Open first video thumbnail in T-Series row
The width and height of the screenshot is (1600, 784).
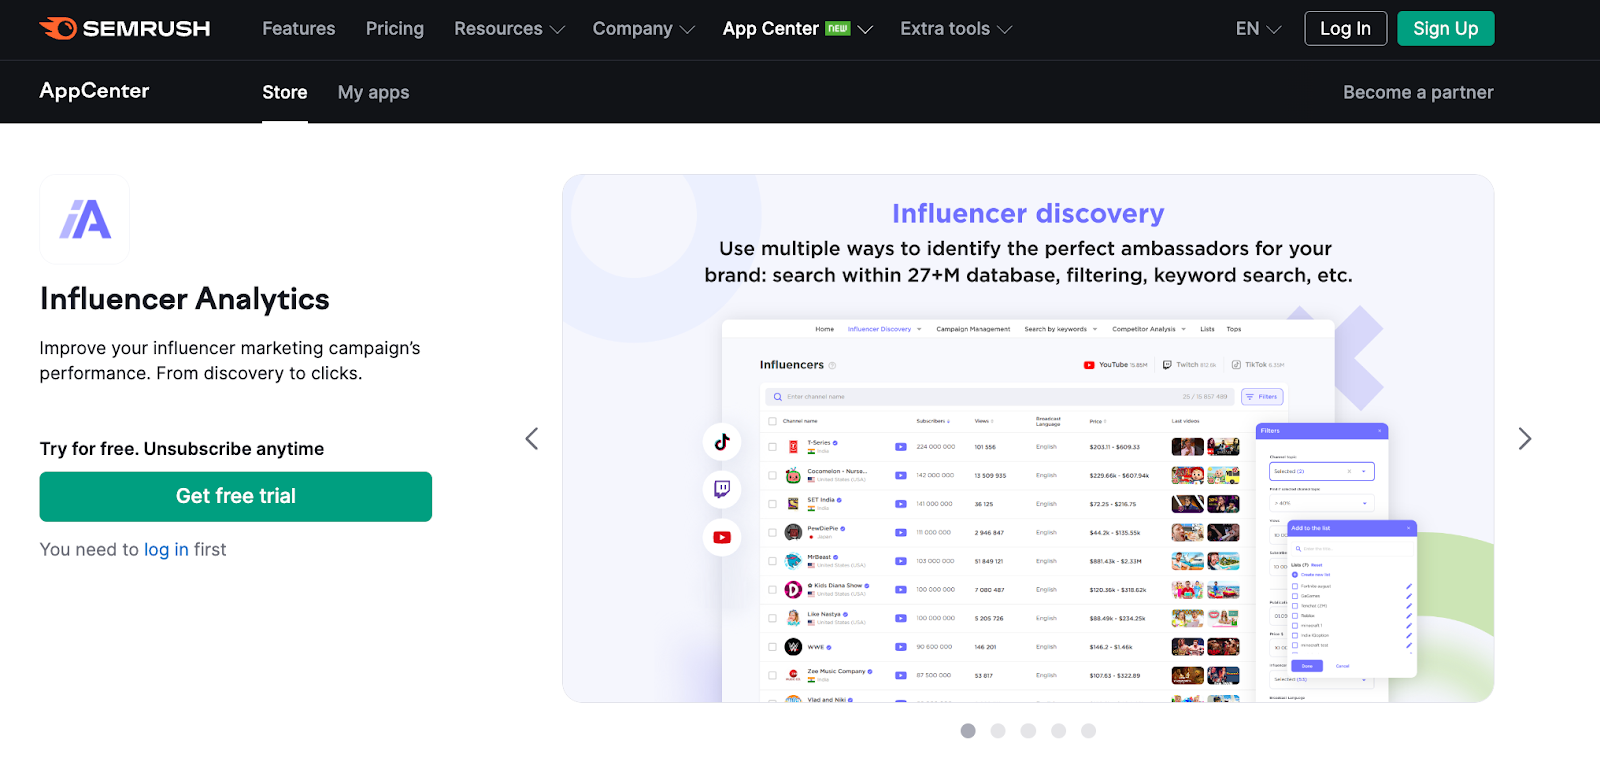tap(1188, 447)
